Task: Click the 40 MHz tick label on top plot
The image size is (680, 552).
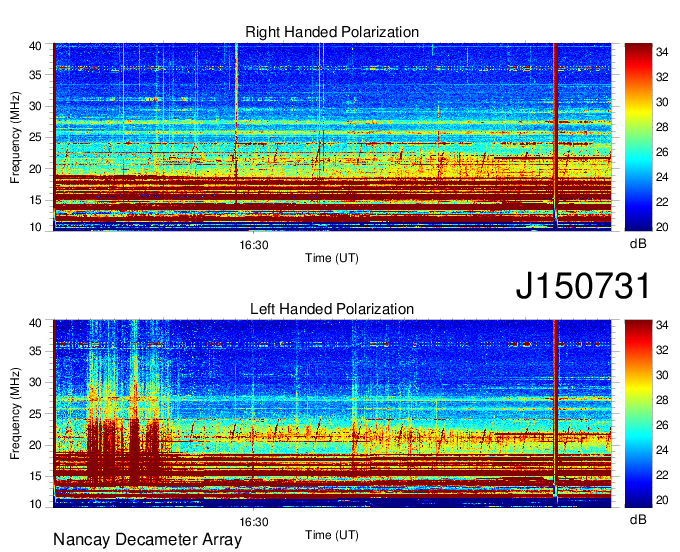Action: click(35, 46)
